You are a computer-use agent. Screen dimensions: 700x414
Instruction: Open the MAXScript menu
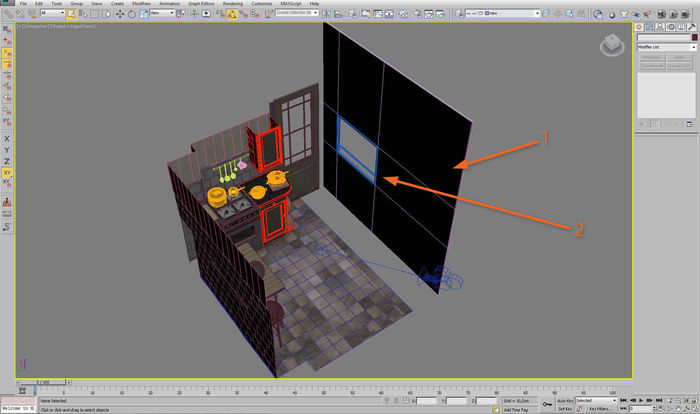(291, 4)
